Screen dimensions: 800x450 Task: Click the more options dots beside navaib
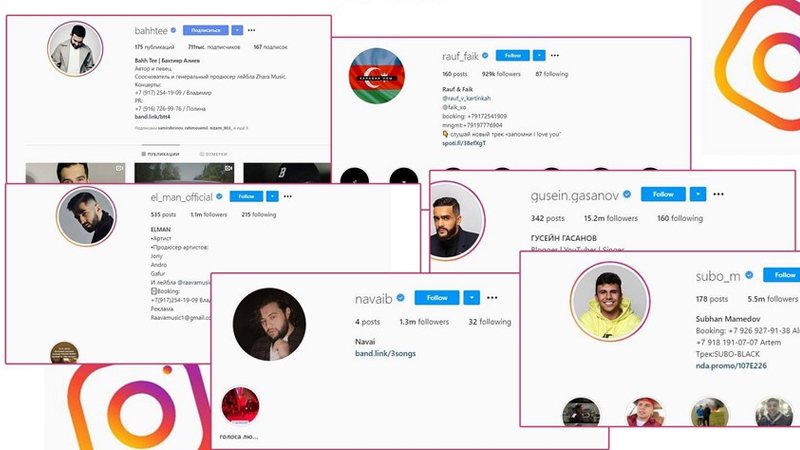tap(492, 297)
